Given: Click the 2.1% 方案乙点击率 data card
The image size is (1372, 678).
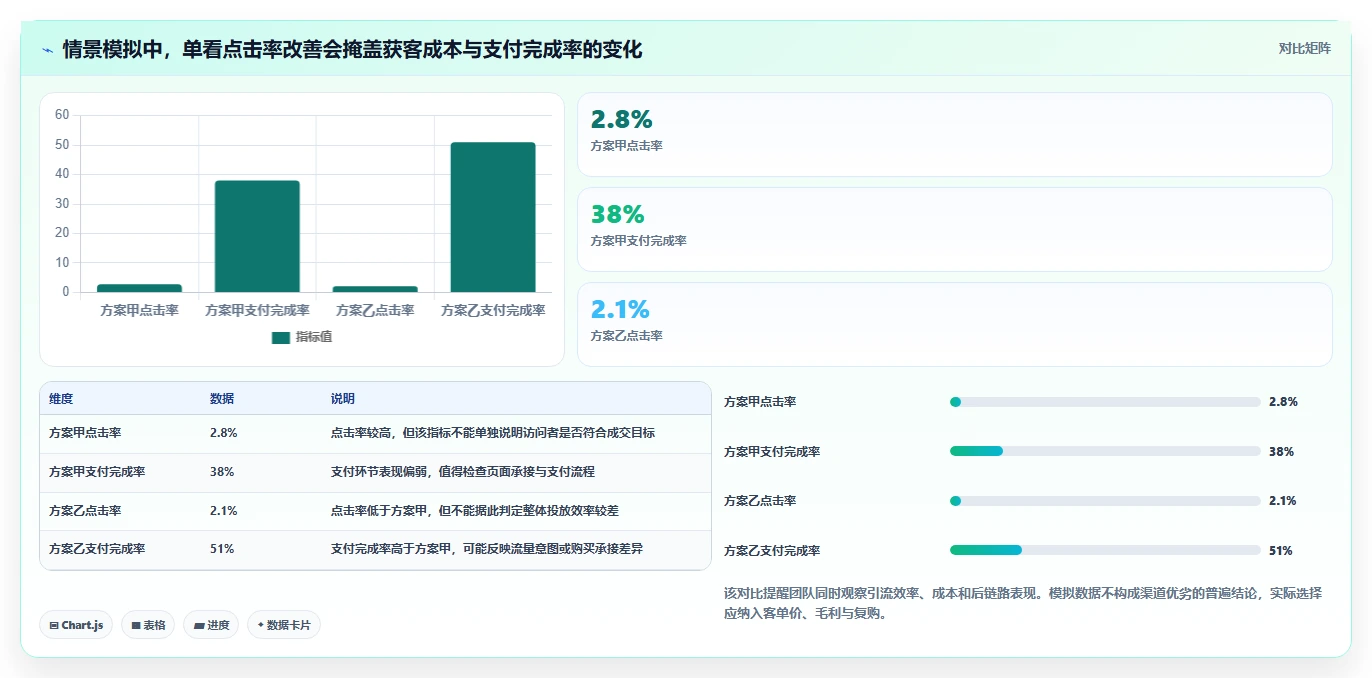Looking at the screenshot, I should tap(955, 325).
